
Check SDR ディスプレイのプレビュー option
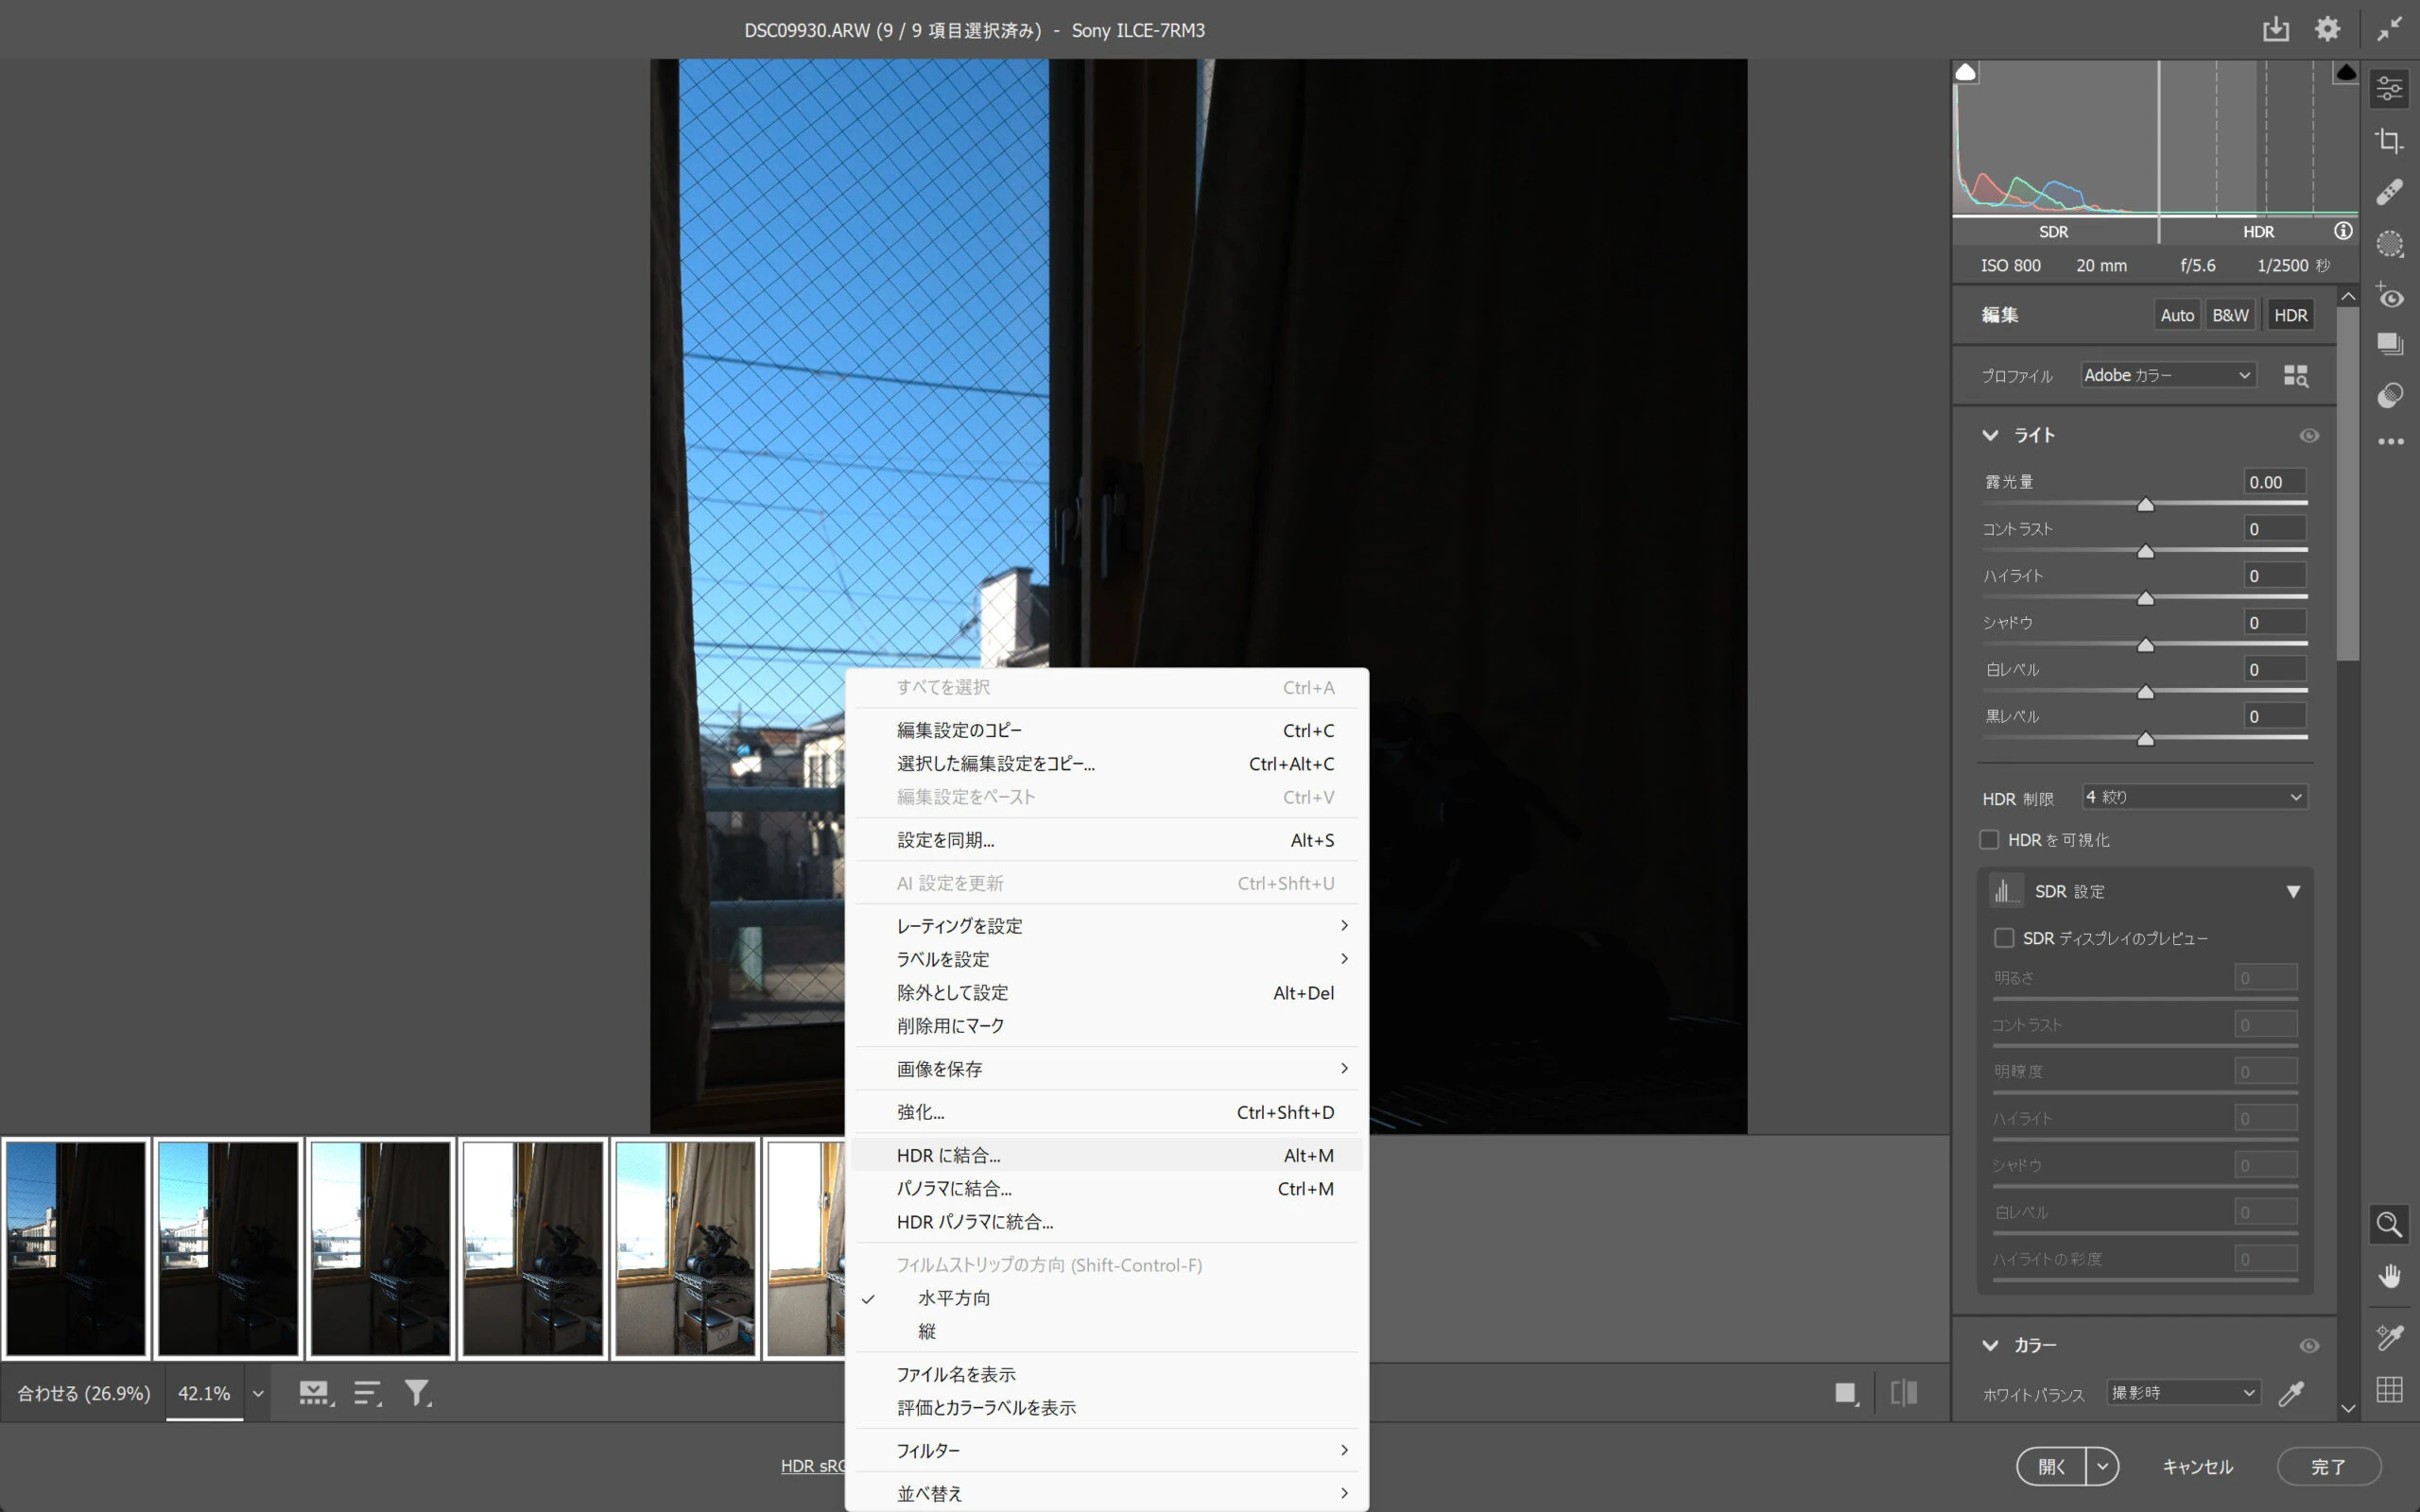pyautogui.click(x=2004, y=938)
